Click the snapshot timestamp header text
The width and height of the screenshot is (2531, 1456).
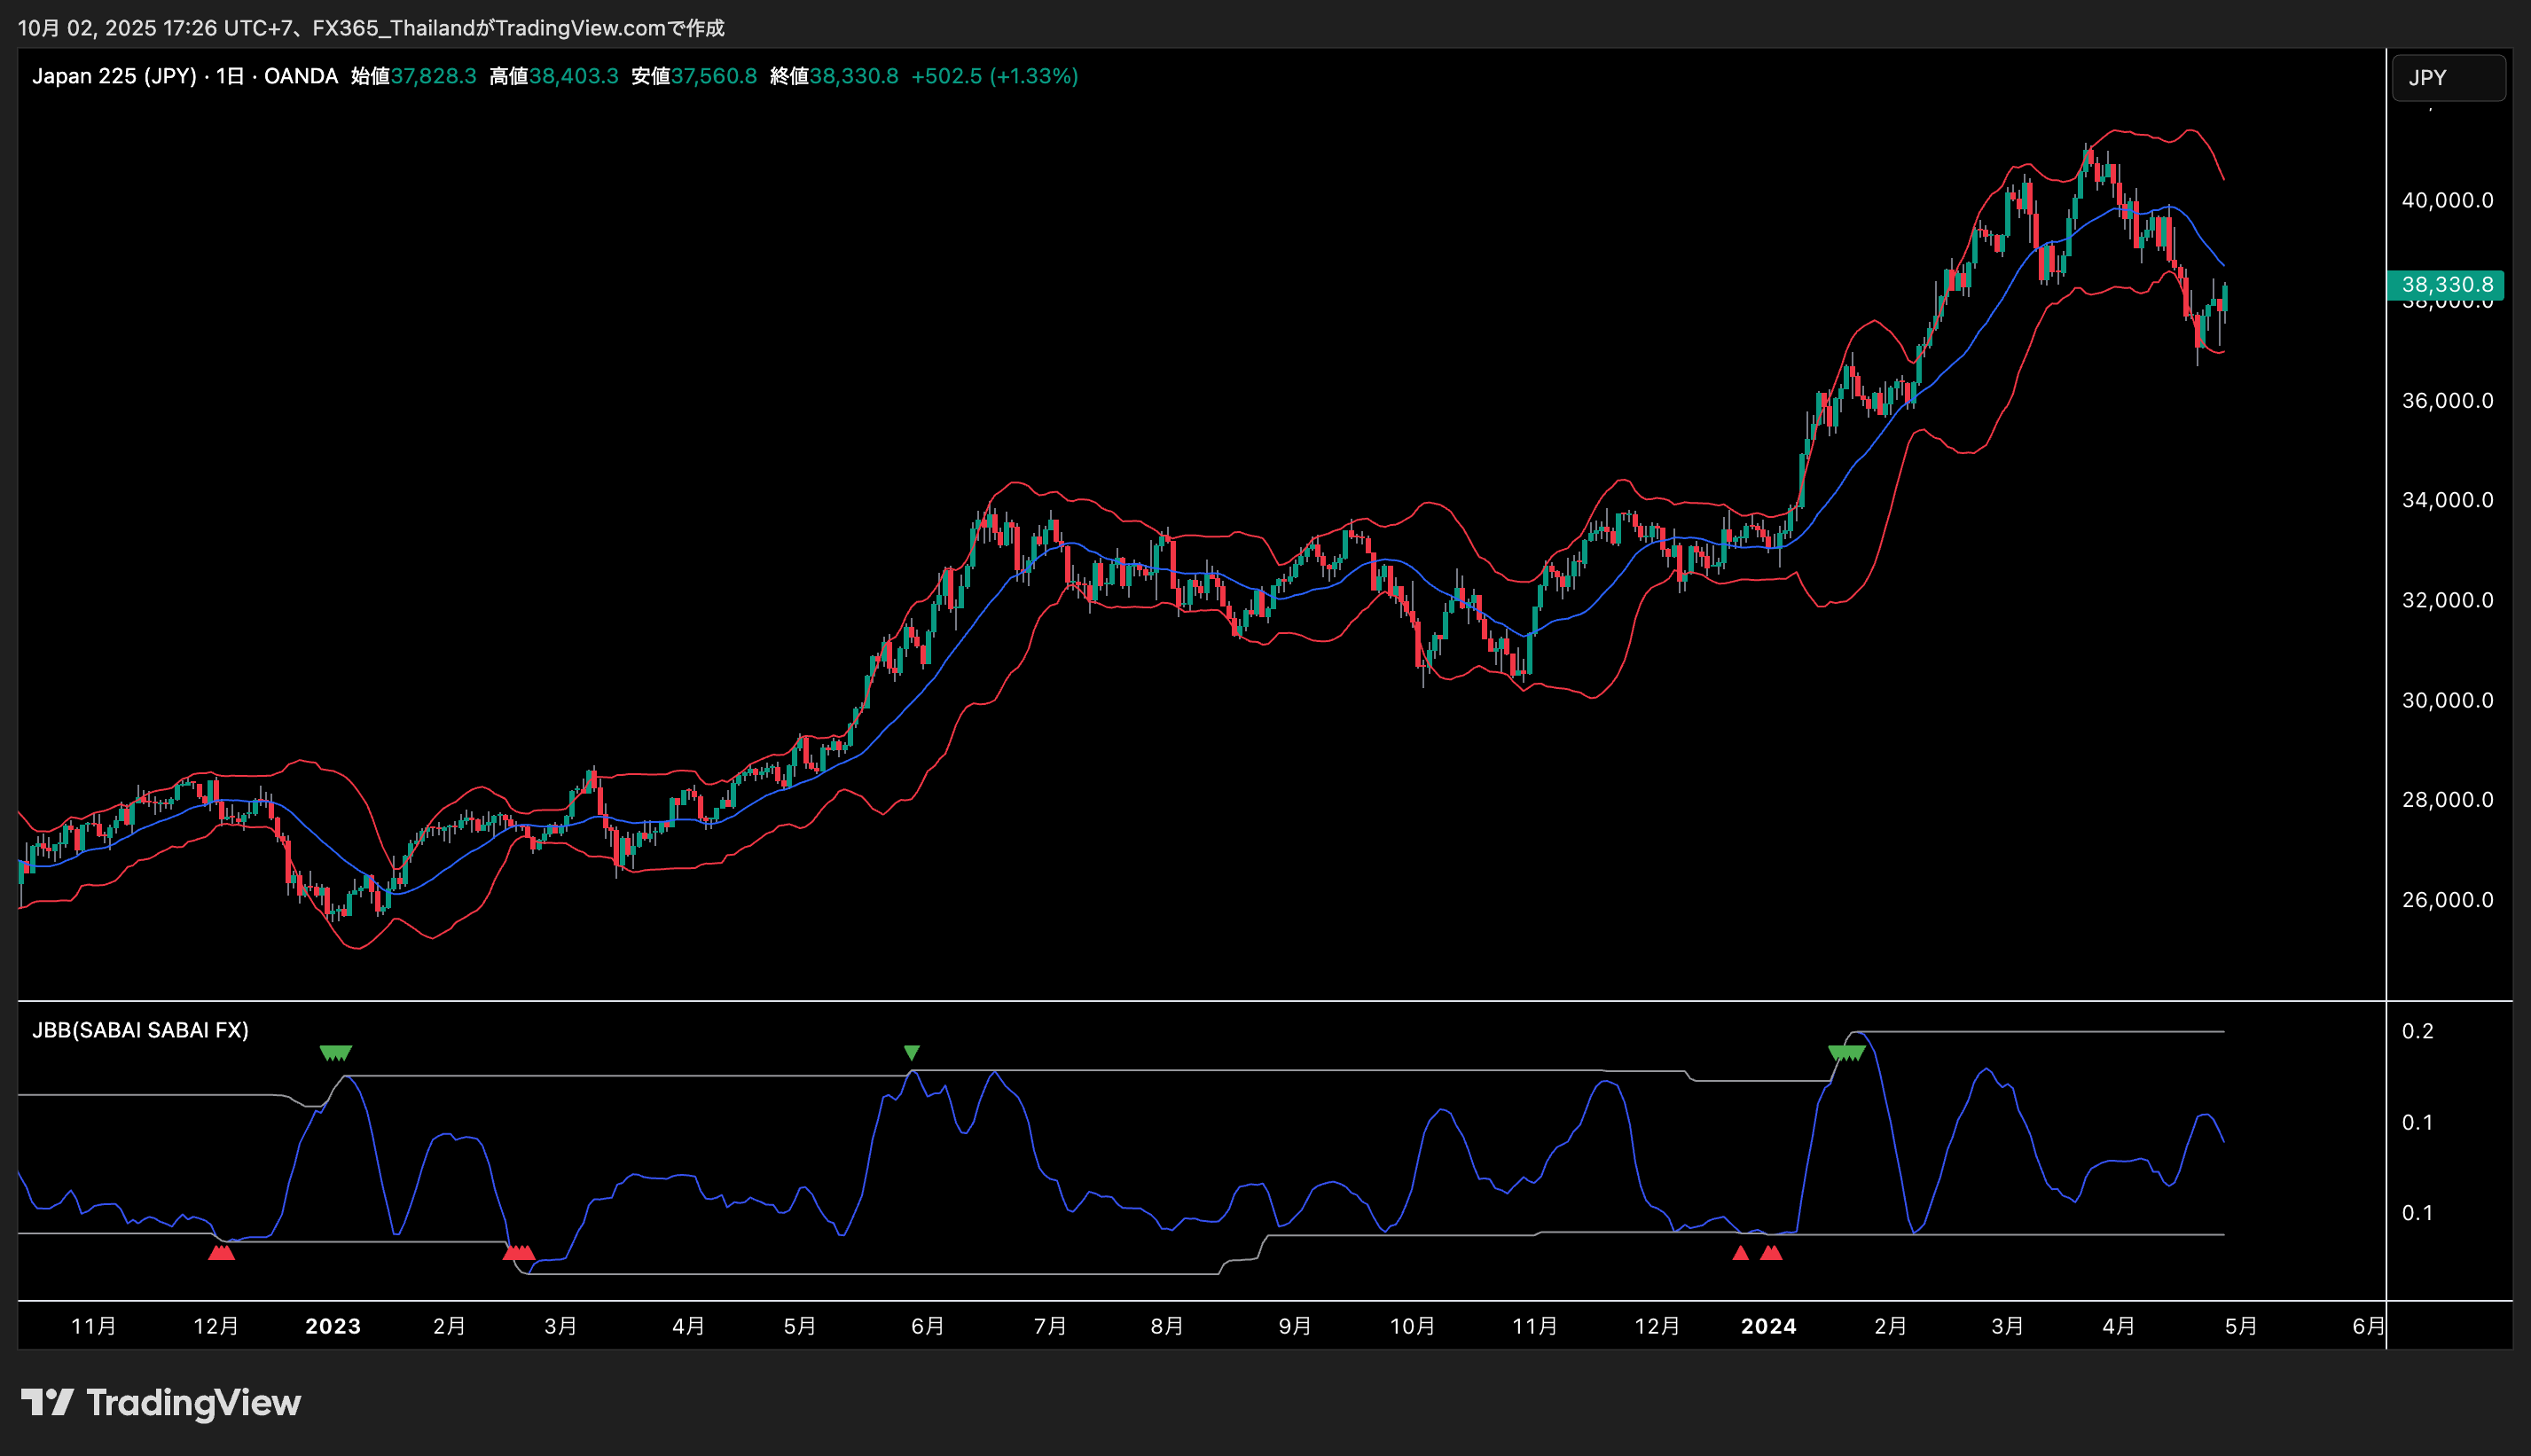click(371, 28)
